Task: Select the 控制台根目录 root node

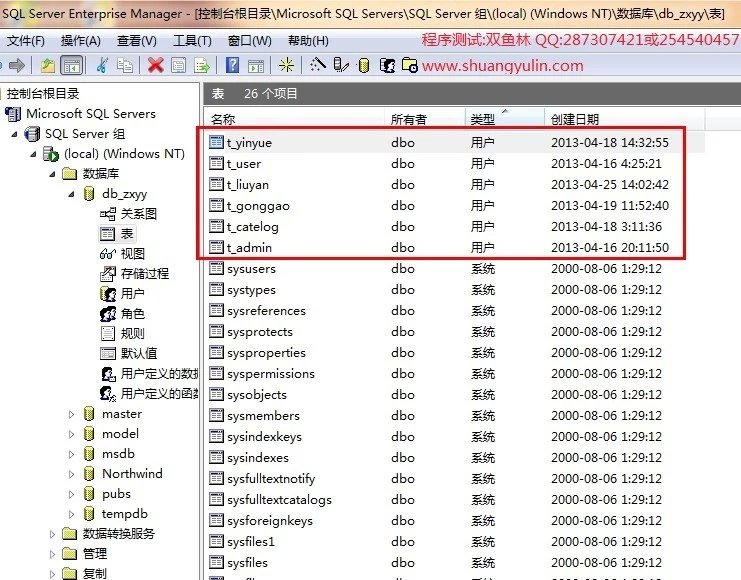Action: tap(43, 94)
